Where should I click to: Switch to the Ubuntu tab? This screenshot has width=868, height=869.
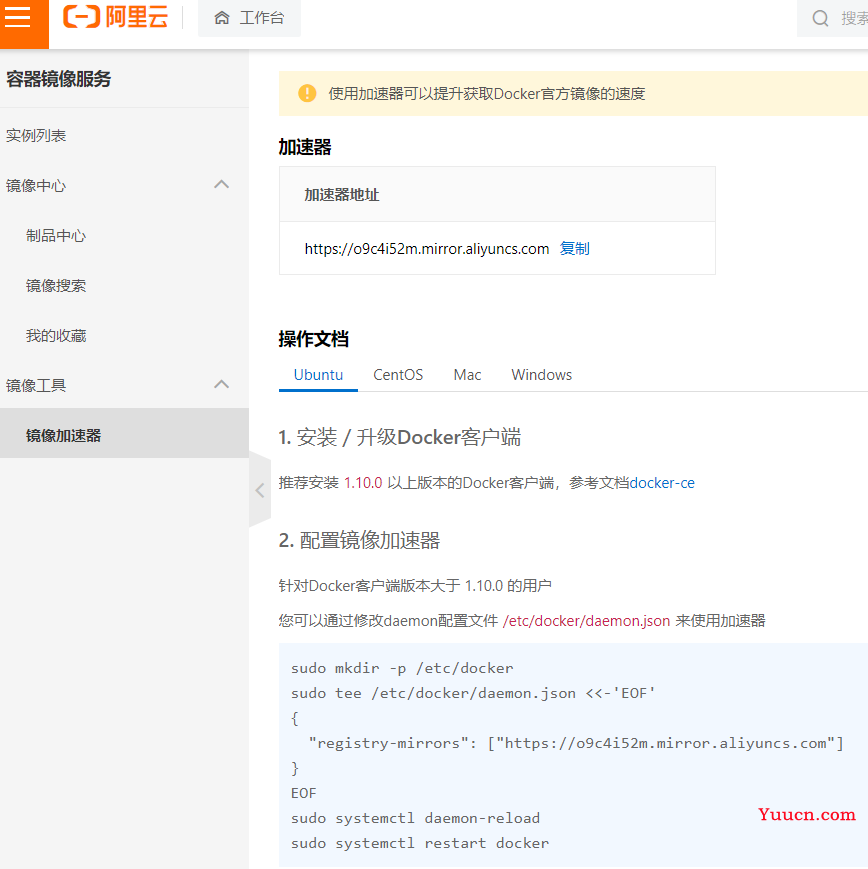tap(318, 375)
